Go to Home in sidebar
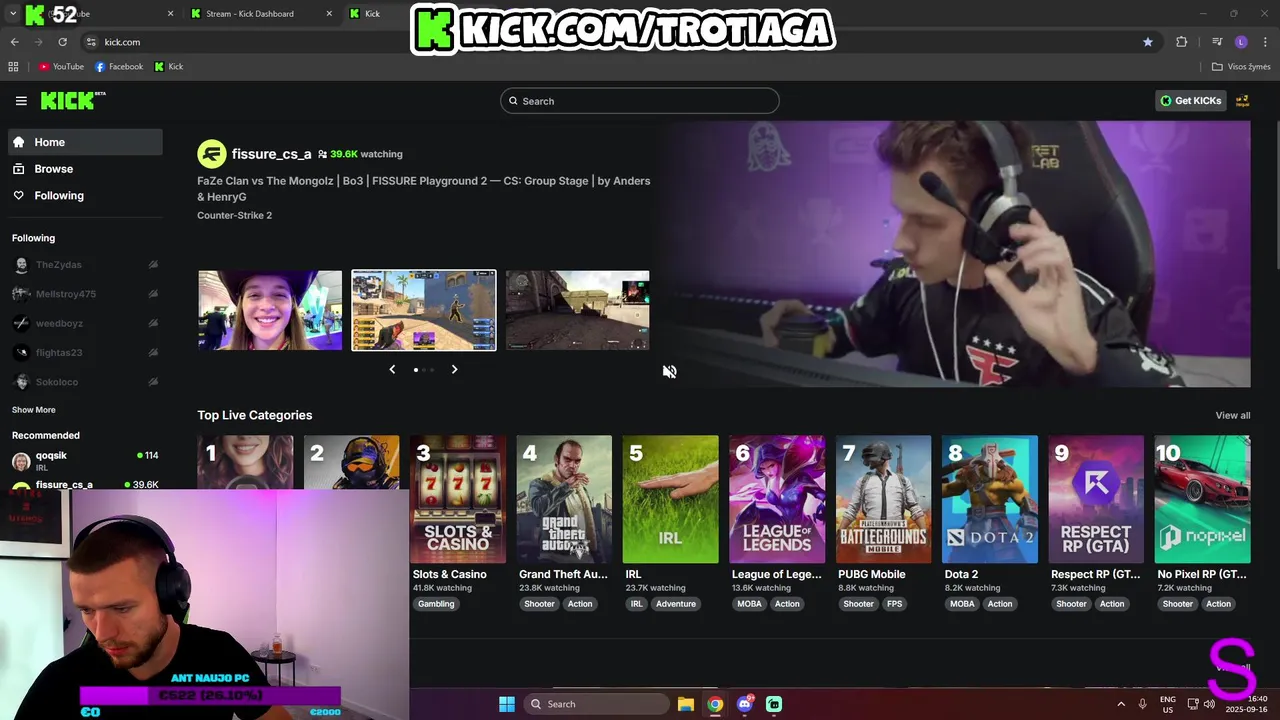This screenshot has width=1280, height=720. 85,142
